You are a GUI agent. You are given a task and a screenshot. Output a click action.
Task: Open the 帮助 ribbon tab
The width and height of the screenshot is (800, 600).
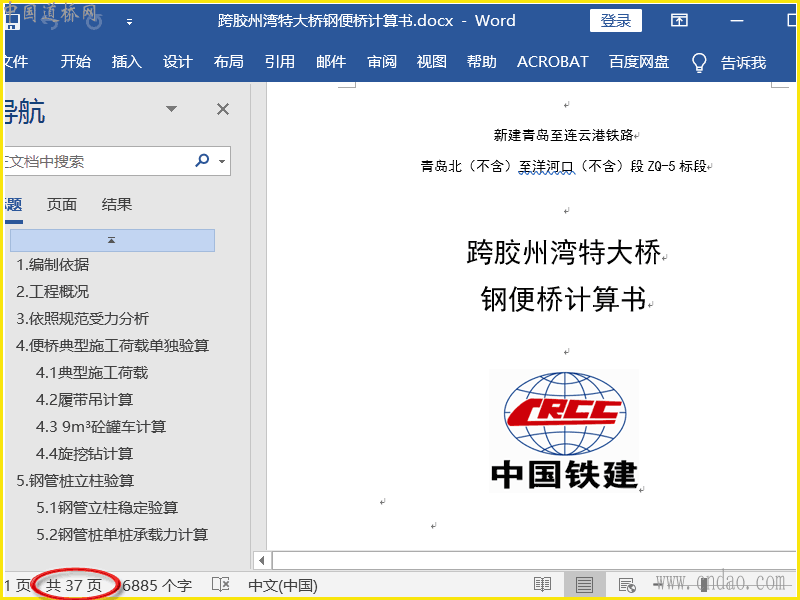(x=482, y=62)
